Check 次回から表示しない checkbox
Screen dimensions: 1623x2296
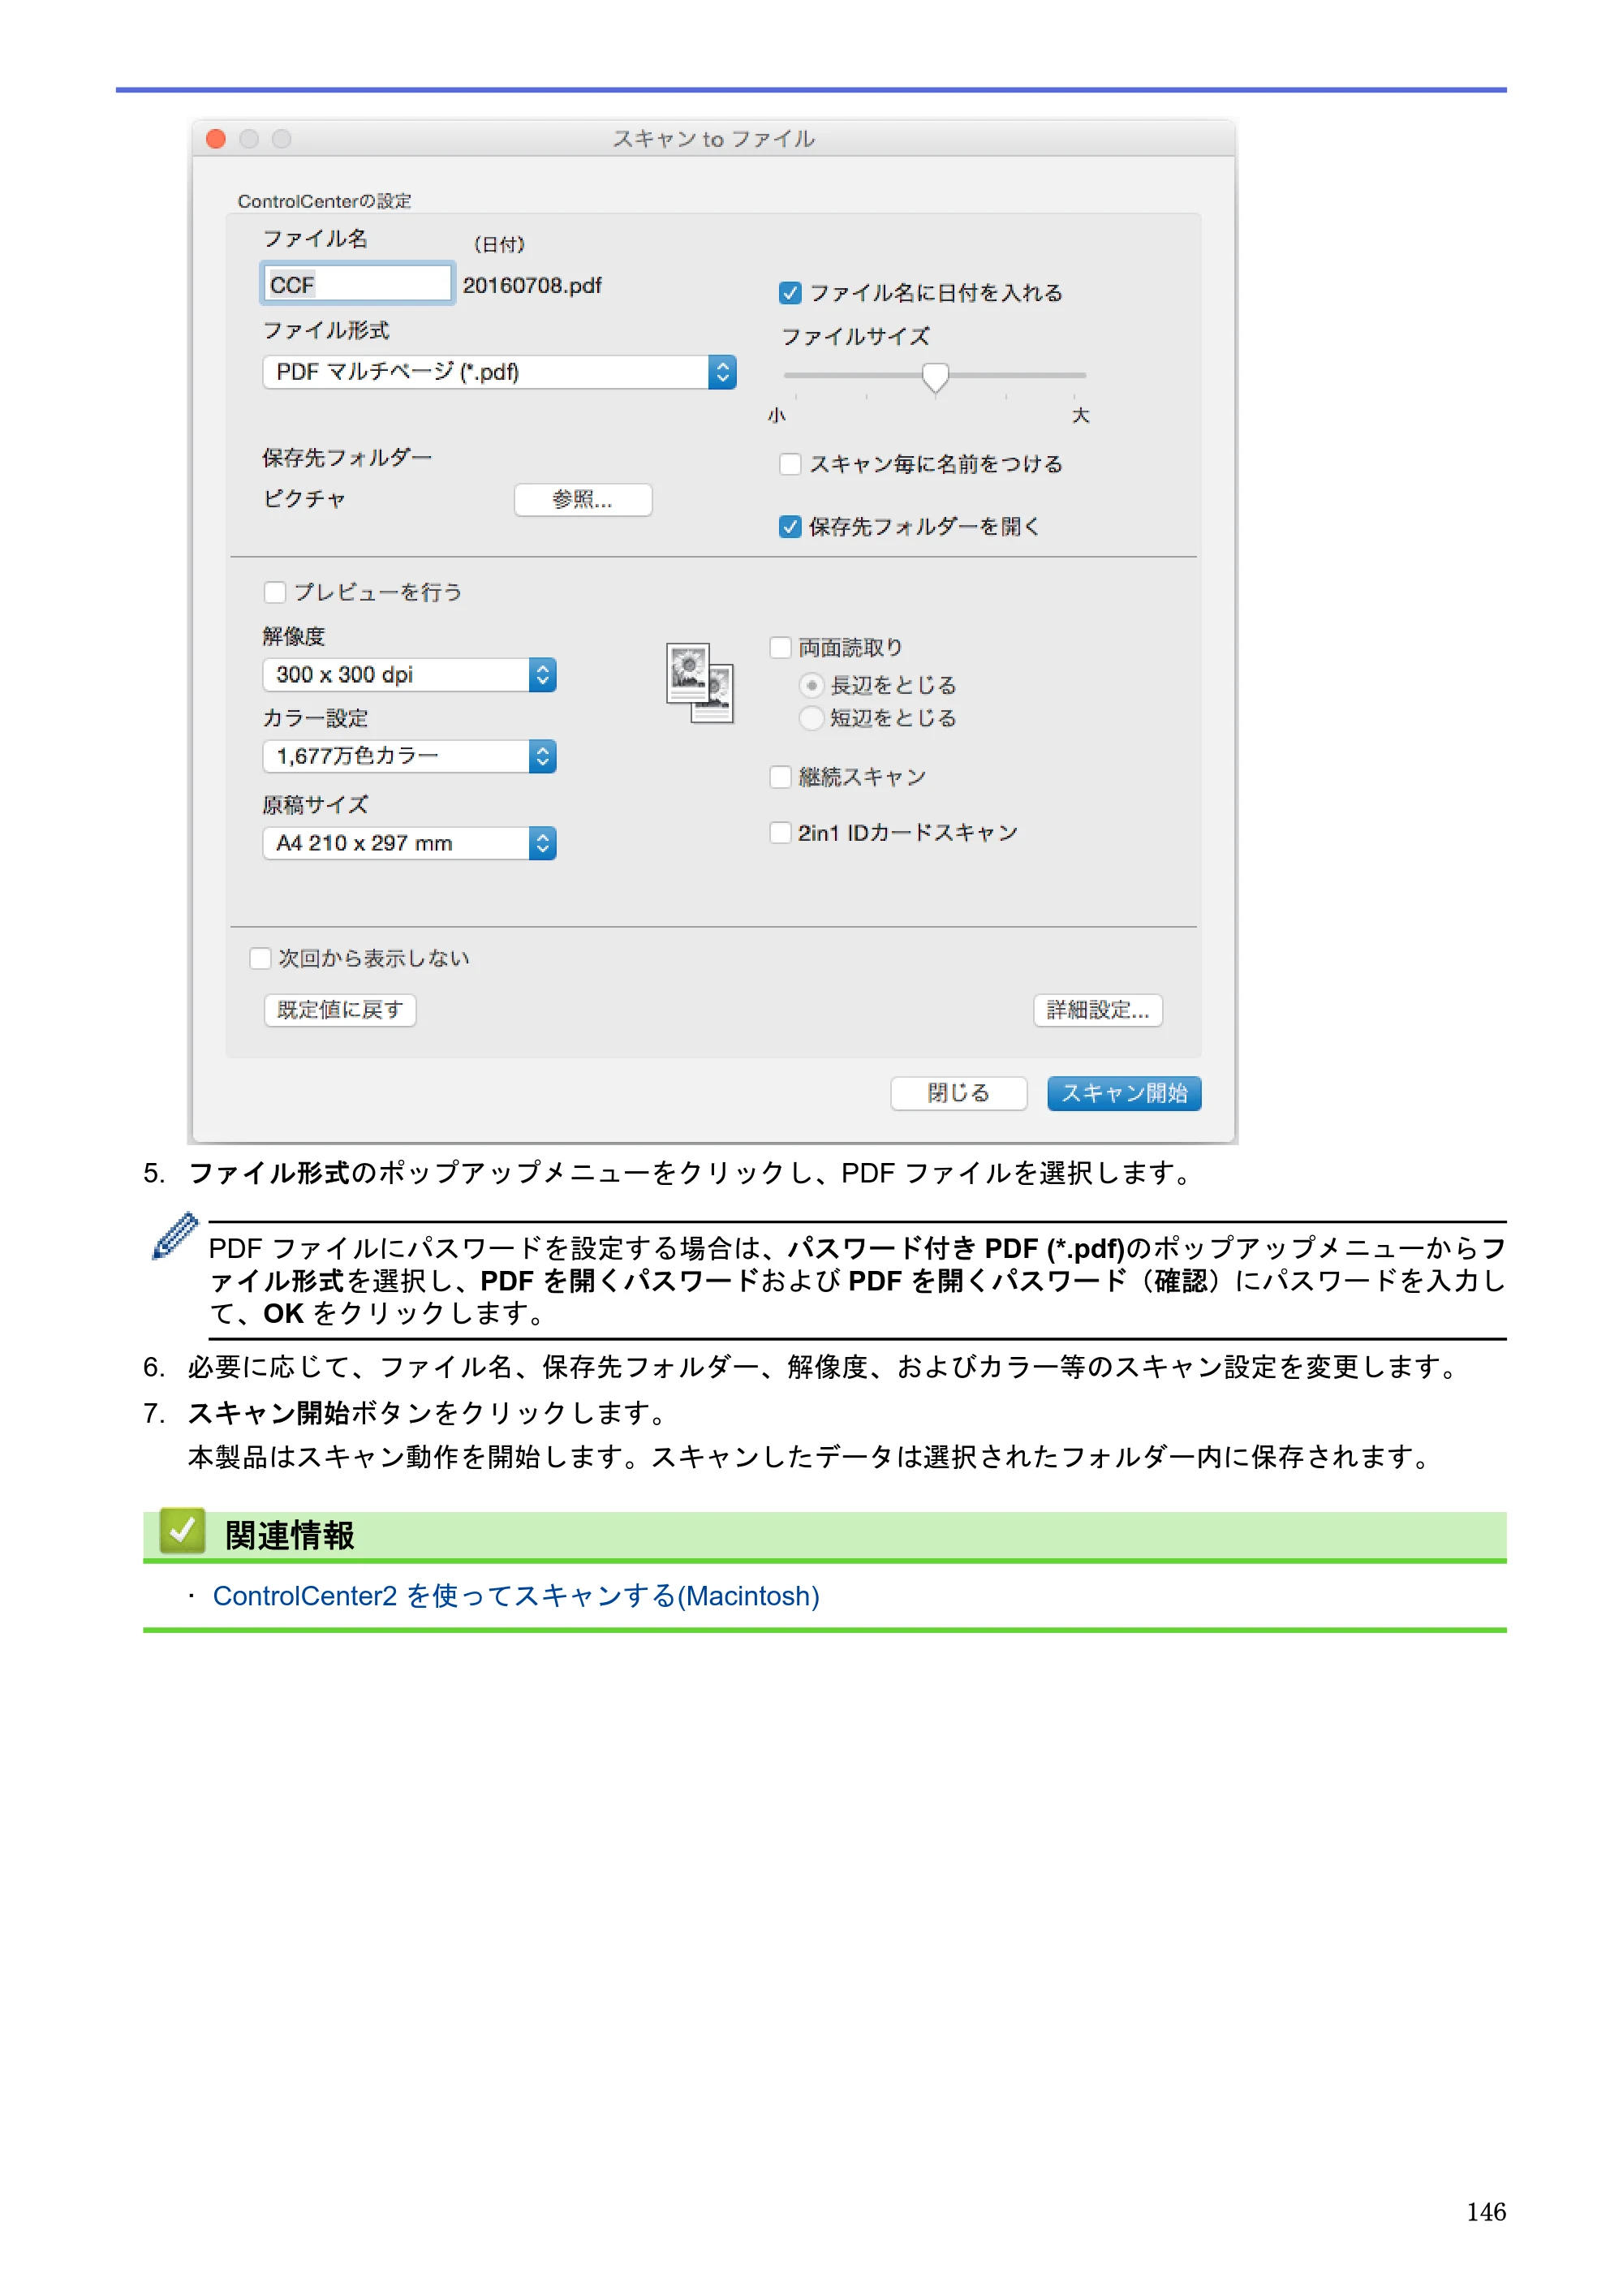[260, 958]
